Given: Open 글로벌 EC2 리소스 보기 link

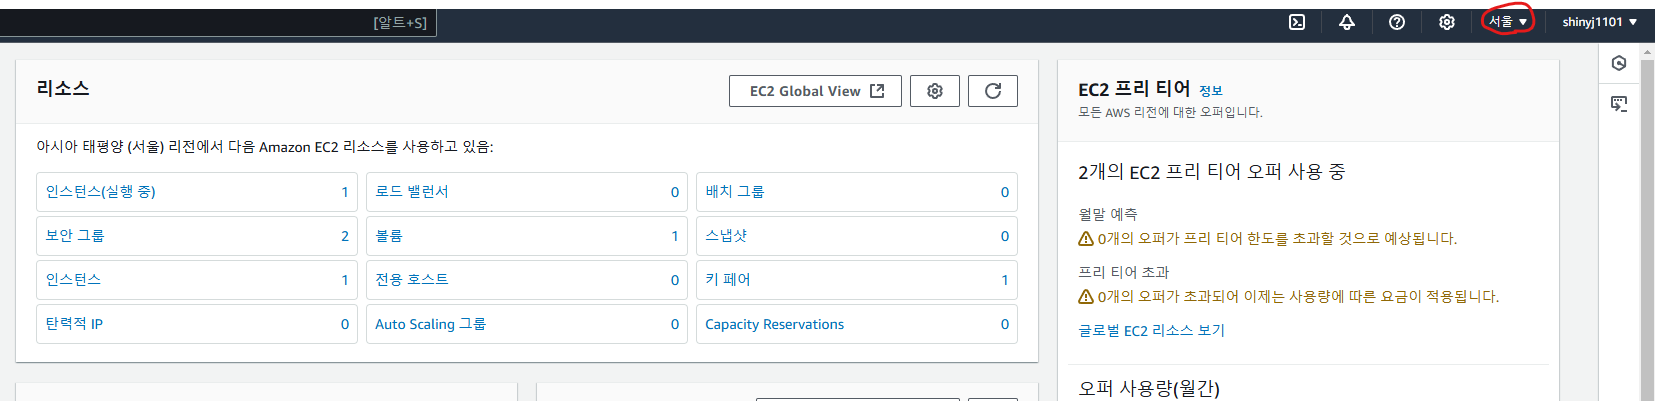Looking at the screenshot, I should 1151,330.
